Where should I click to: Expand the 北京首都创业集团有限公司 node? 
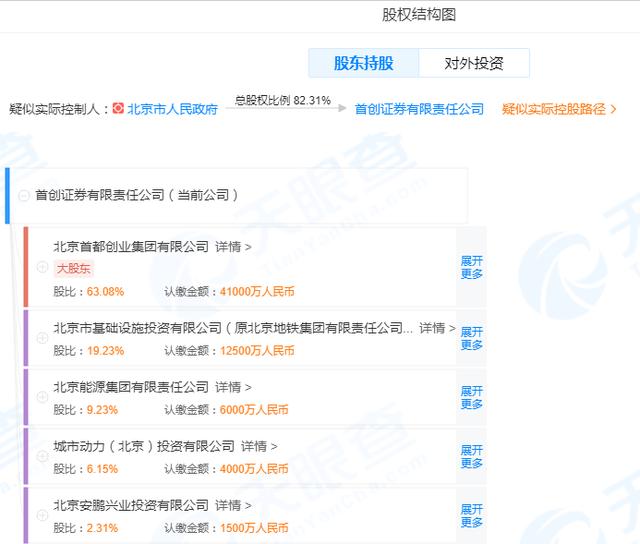(42, 267)
